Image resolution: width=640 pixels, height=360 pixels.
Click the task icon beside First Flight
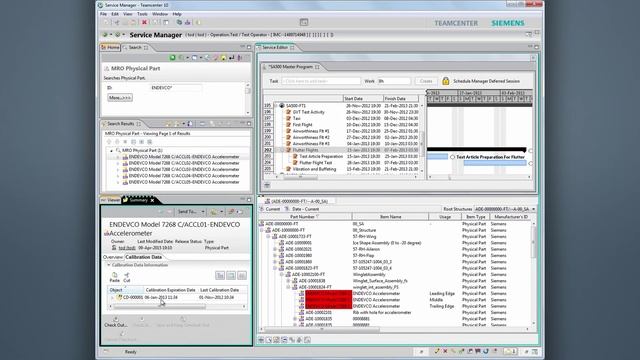point(288,124)
